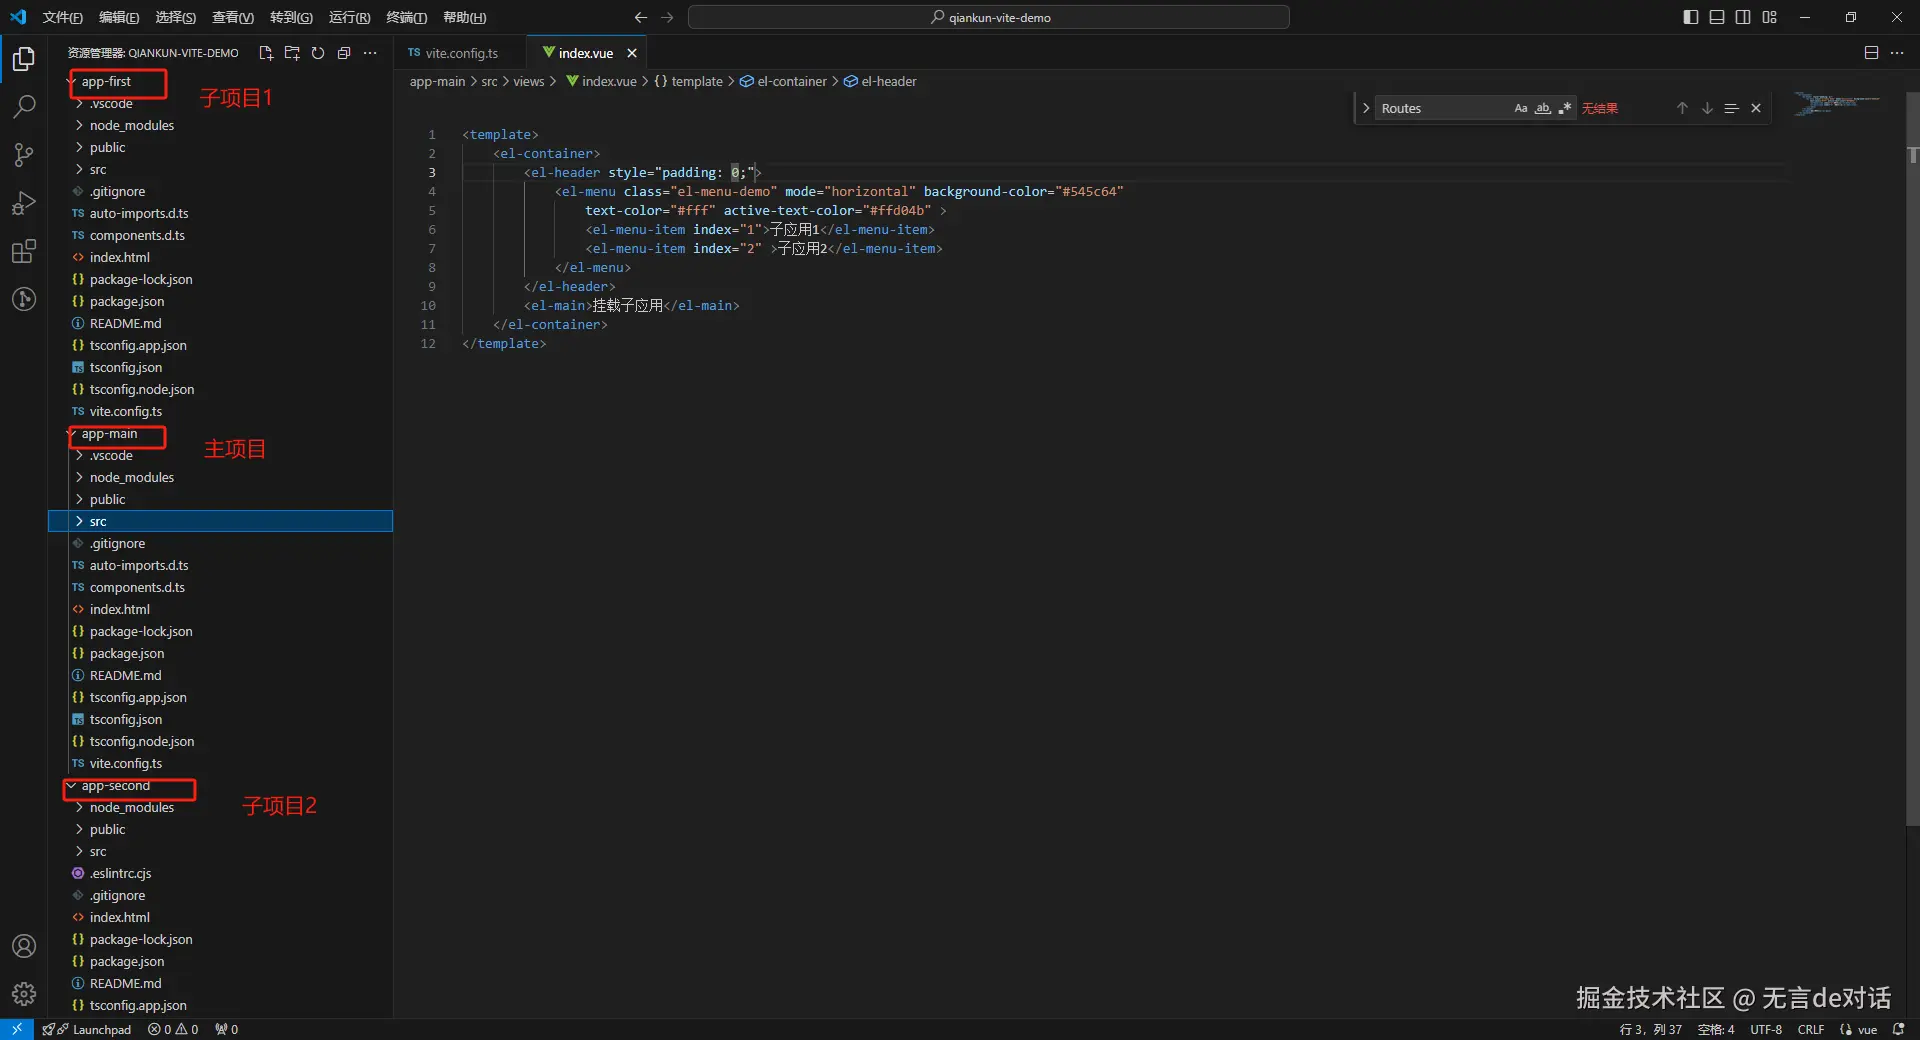Expand replace field in find widget
The height and width of the screenshot is (1040, 1920).
coord(1366,108)
